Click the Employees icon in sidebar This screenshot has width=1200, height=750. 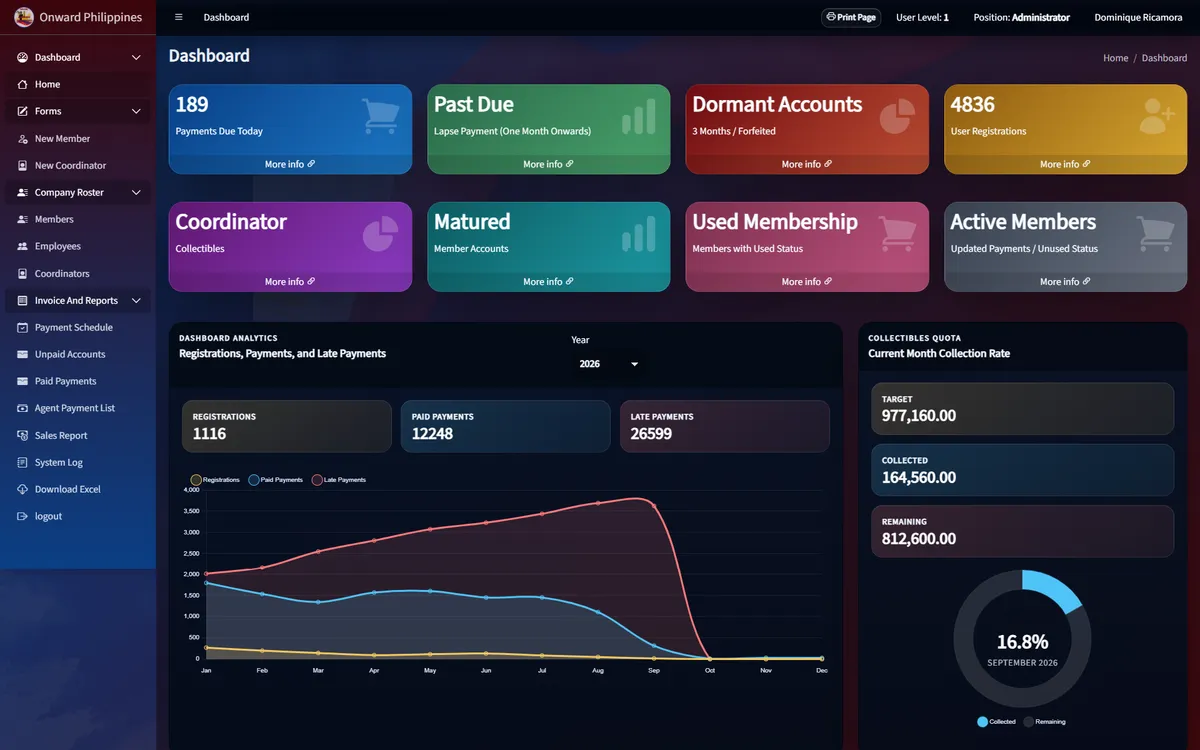[22, 246]
